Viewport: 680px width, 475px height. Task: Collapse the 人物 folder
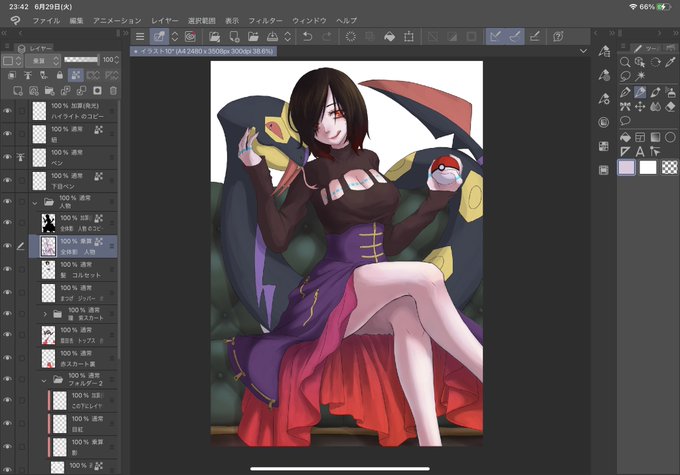(35, 203)
